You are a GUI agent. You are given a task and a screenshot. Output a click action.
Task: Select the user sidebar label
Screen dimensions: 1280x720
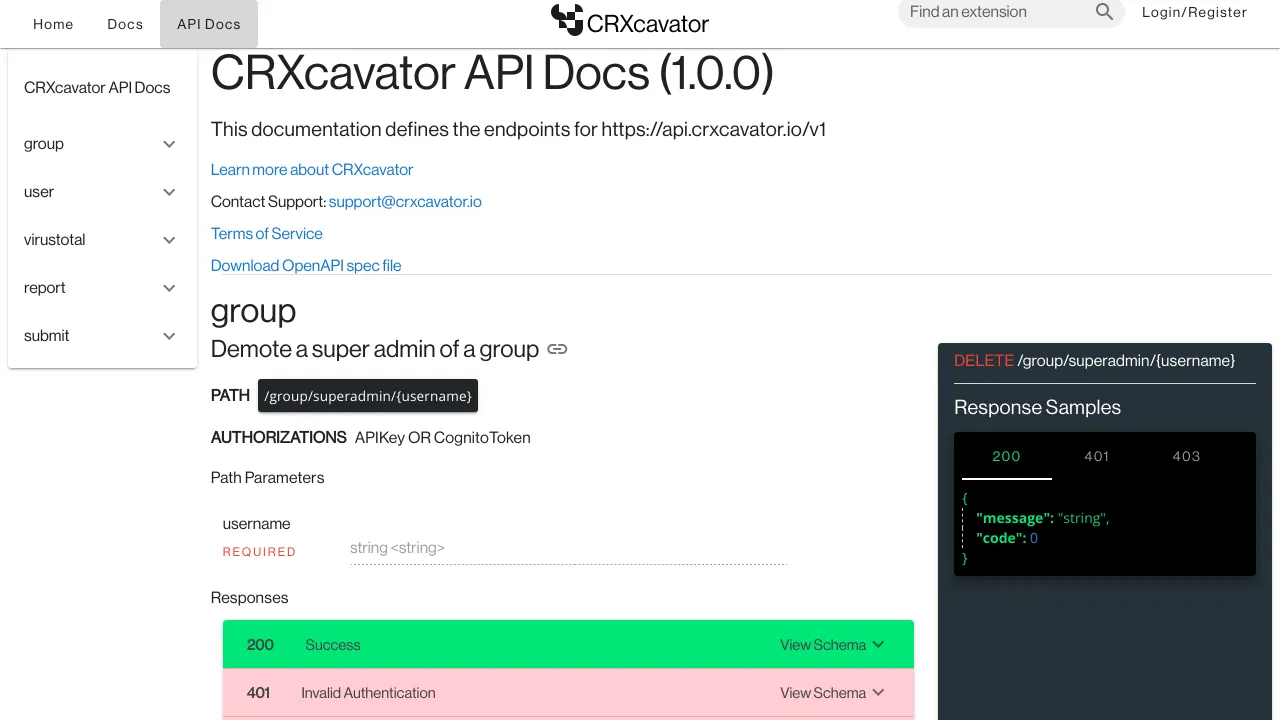pos(39,192)
